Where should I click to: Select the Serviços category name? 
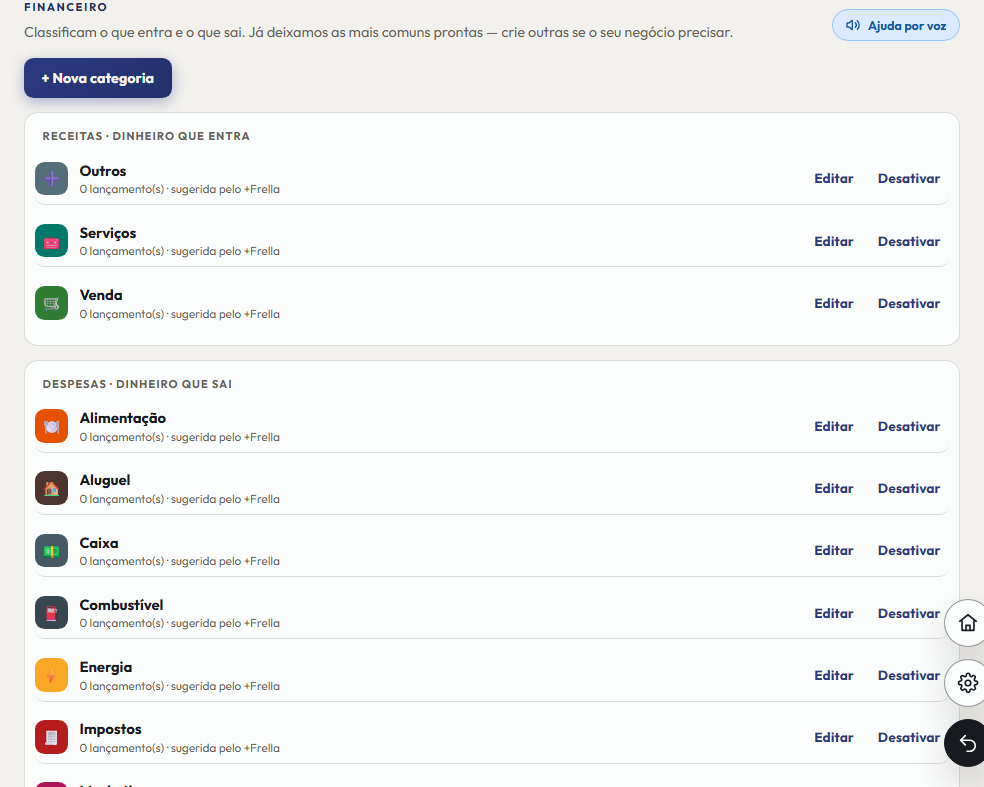108,233
